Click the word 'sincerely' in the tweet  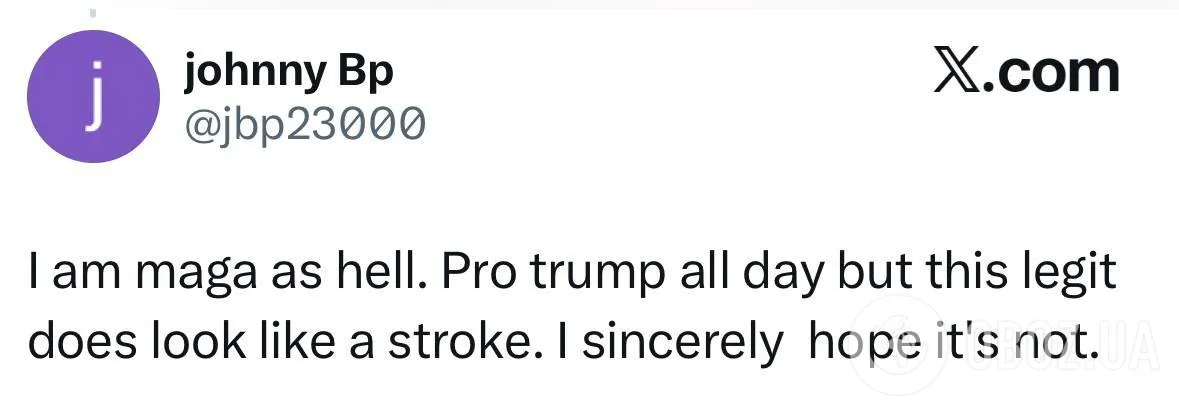click(682, 345)
